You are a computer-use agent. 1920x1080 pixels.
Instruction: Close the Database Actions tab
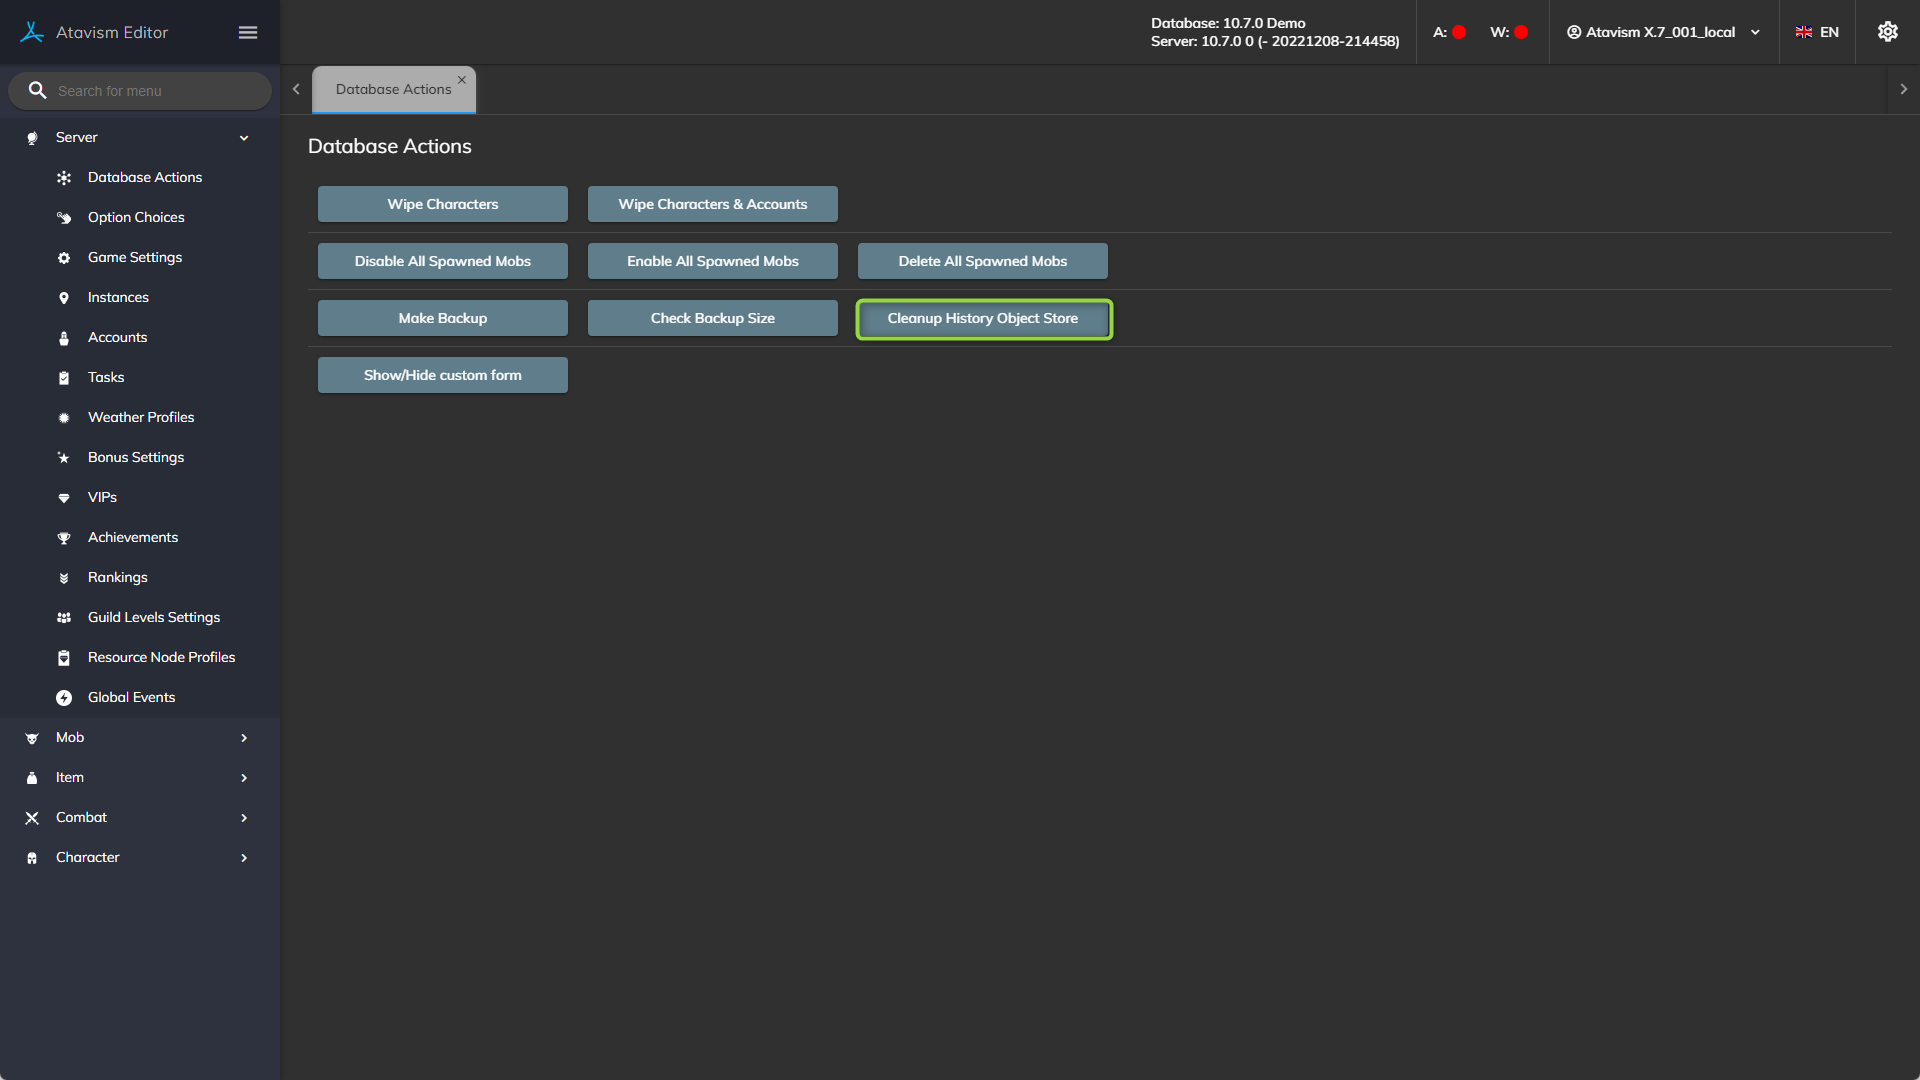(x=462, y=80)
